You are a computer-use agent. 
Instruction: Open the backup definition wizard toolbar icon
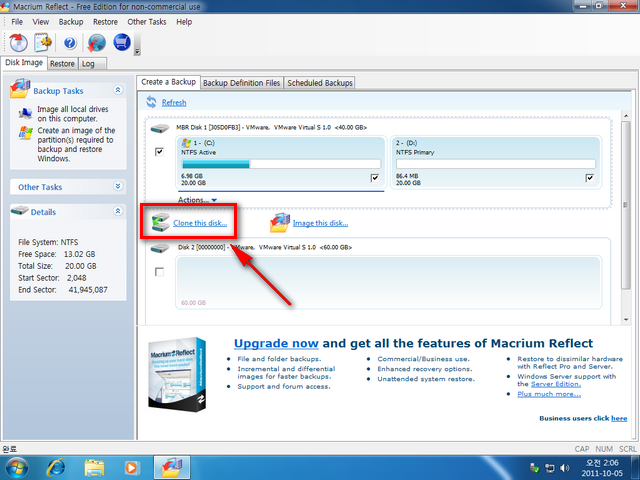point(43,42)
